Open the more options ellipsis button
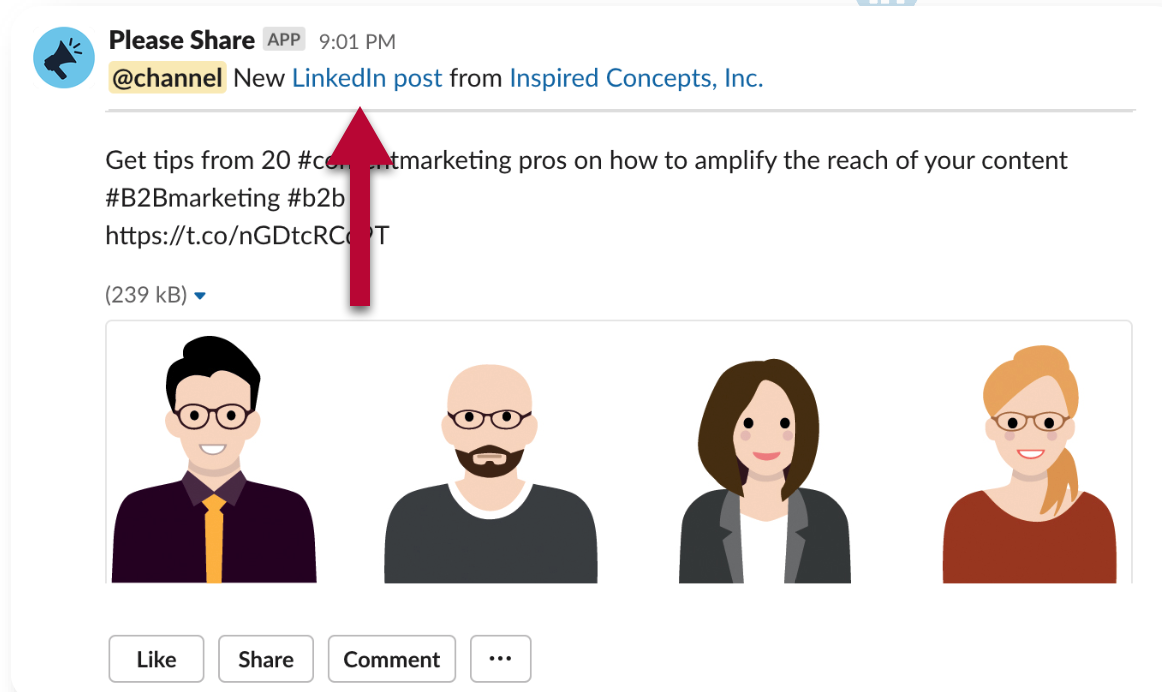Viewport: 1162px width, 692px height. click(500, 659)
